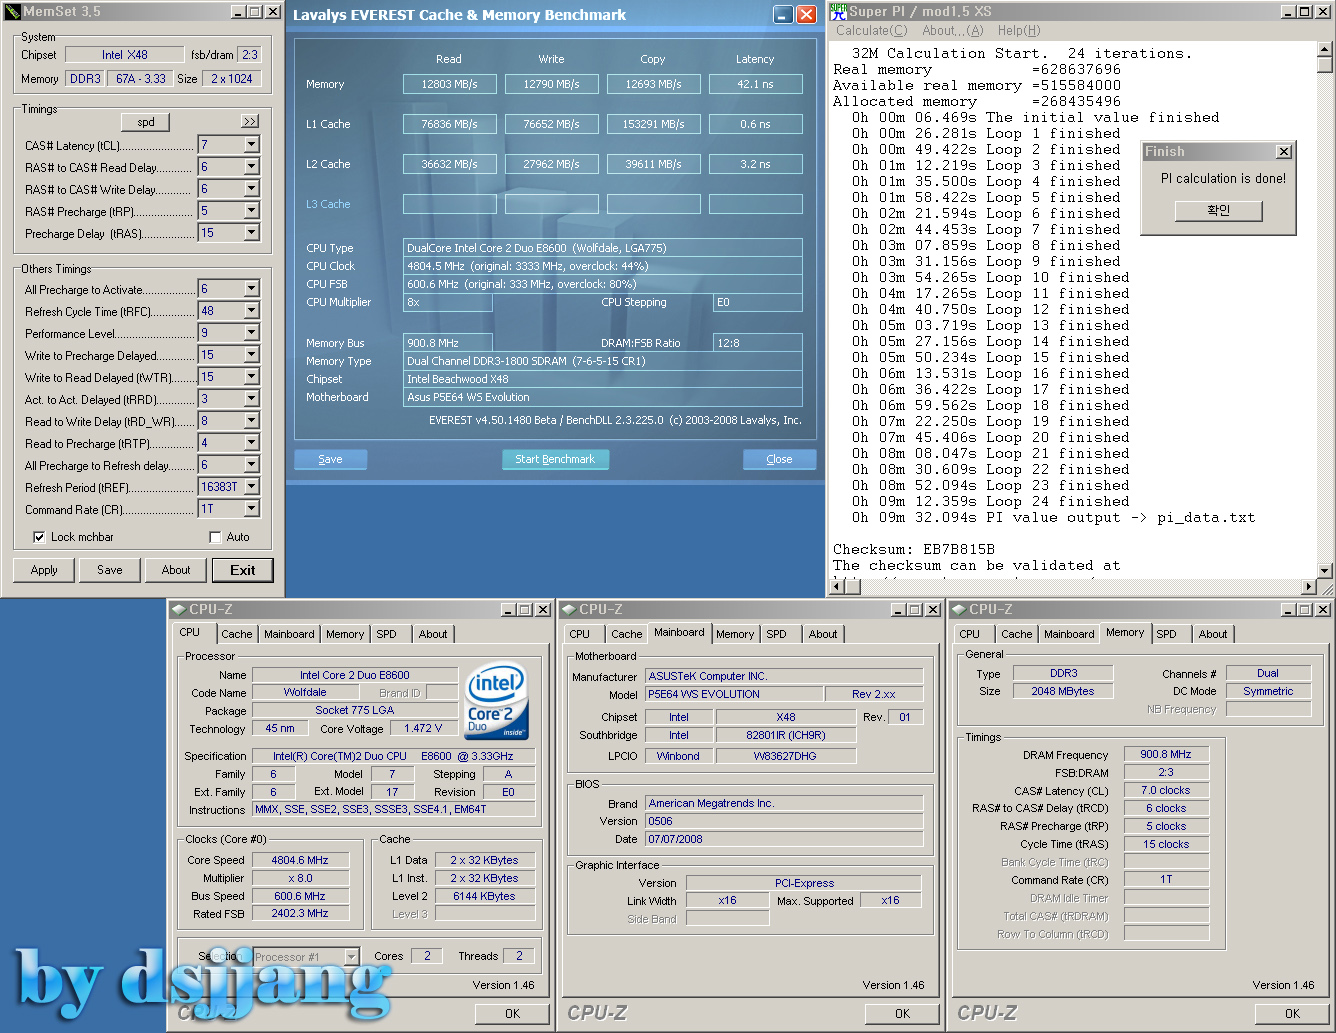Image resolution: width=1336 pixels, height=1033 pixels.
Task: Open the RAS# Precharge (tRP) dropdown
Action: [x=251, y=211]
